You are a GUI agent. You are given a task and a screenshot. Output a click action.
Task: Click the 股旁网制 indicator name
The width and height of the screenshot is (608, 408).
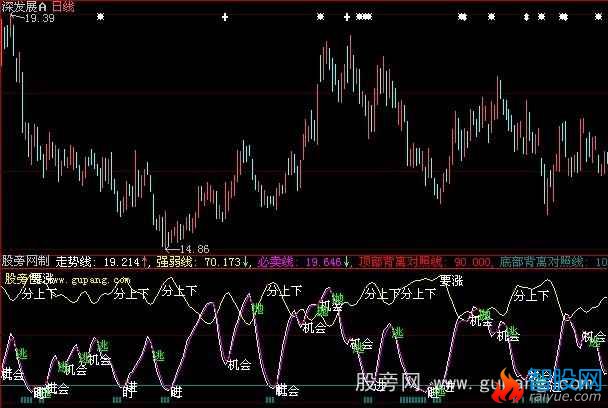pyautogui.click(x=25, y=261)
